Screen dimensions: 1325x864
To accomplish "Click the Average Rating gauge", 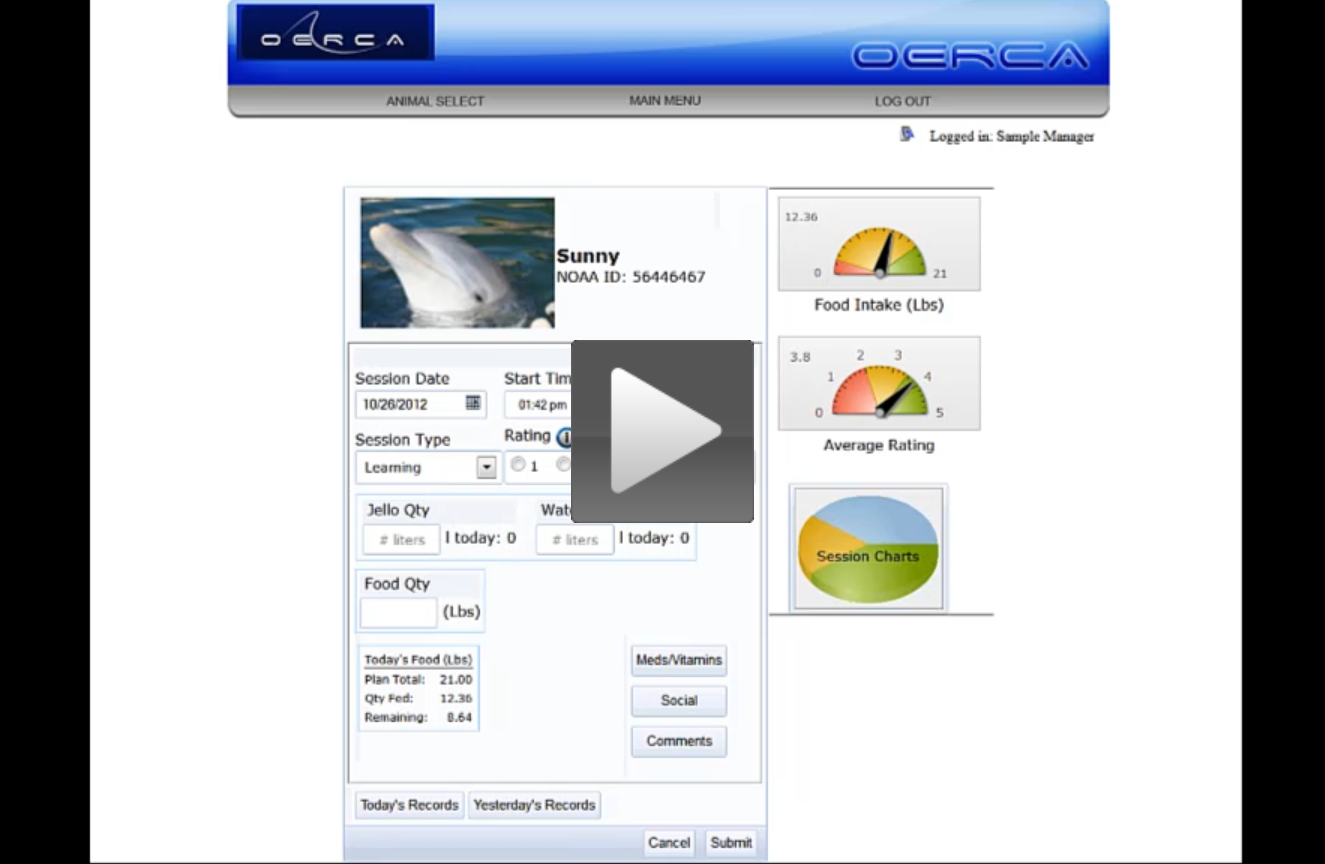I will point(879,384).
